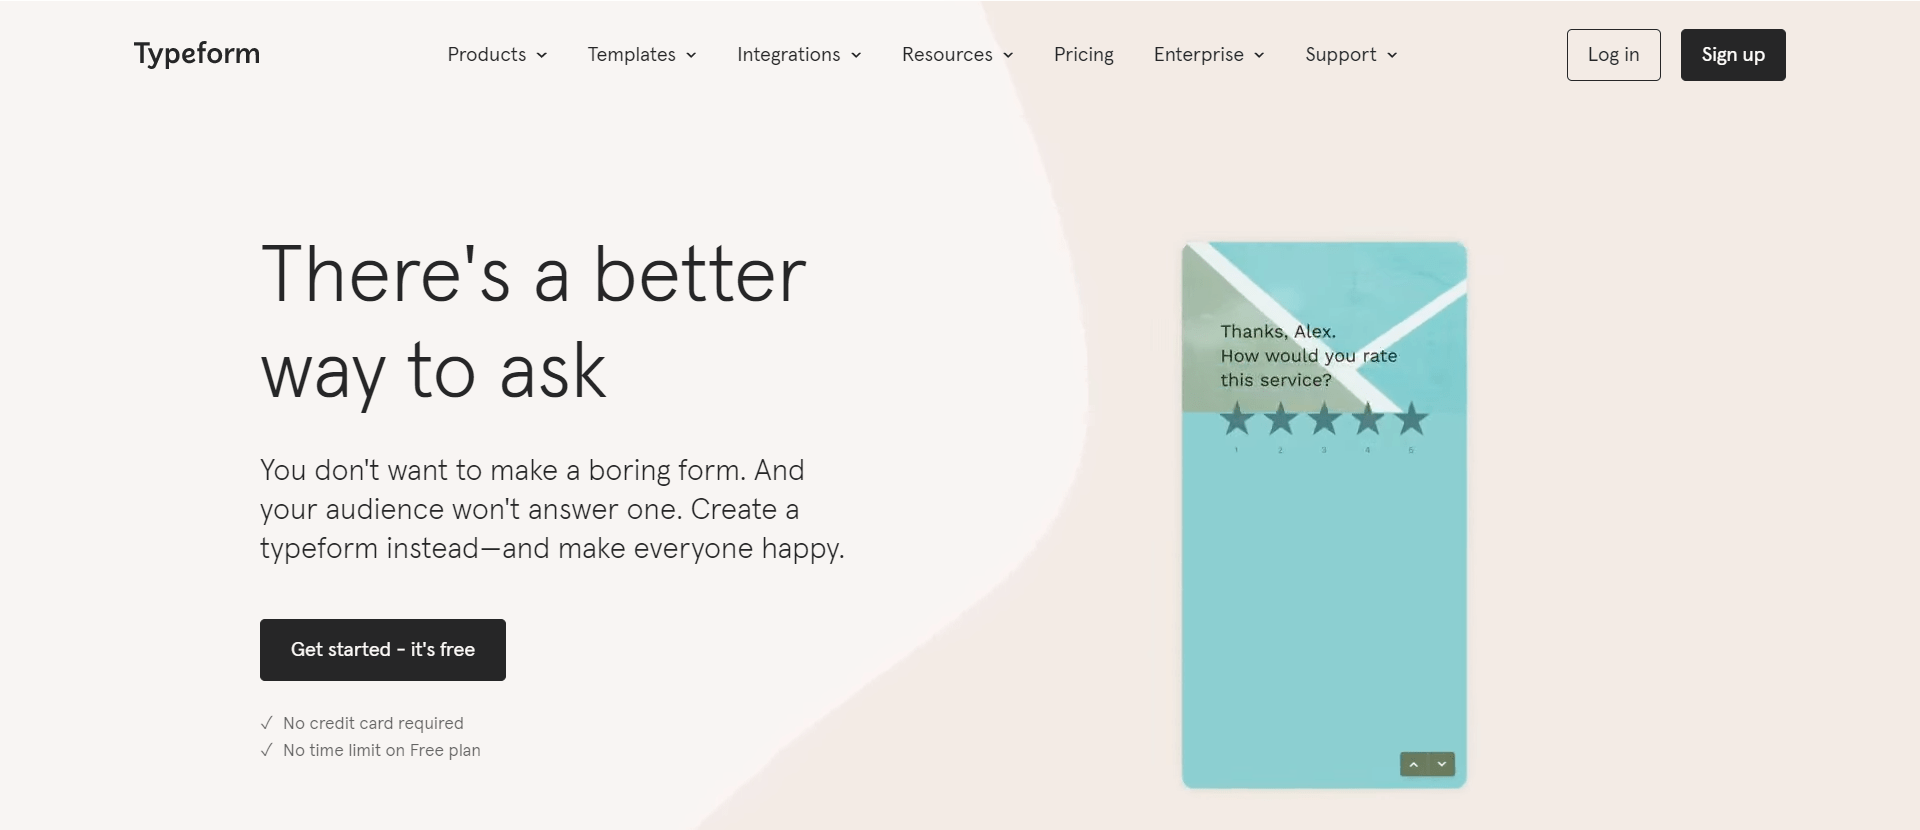Open the Integrations dropdown

798,55
